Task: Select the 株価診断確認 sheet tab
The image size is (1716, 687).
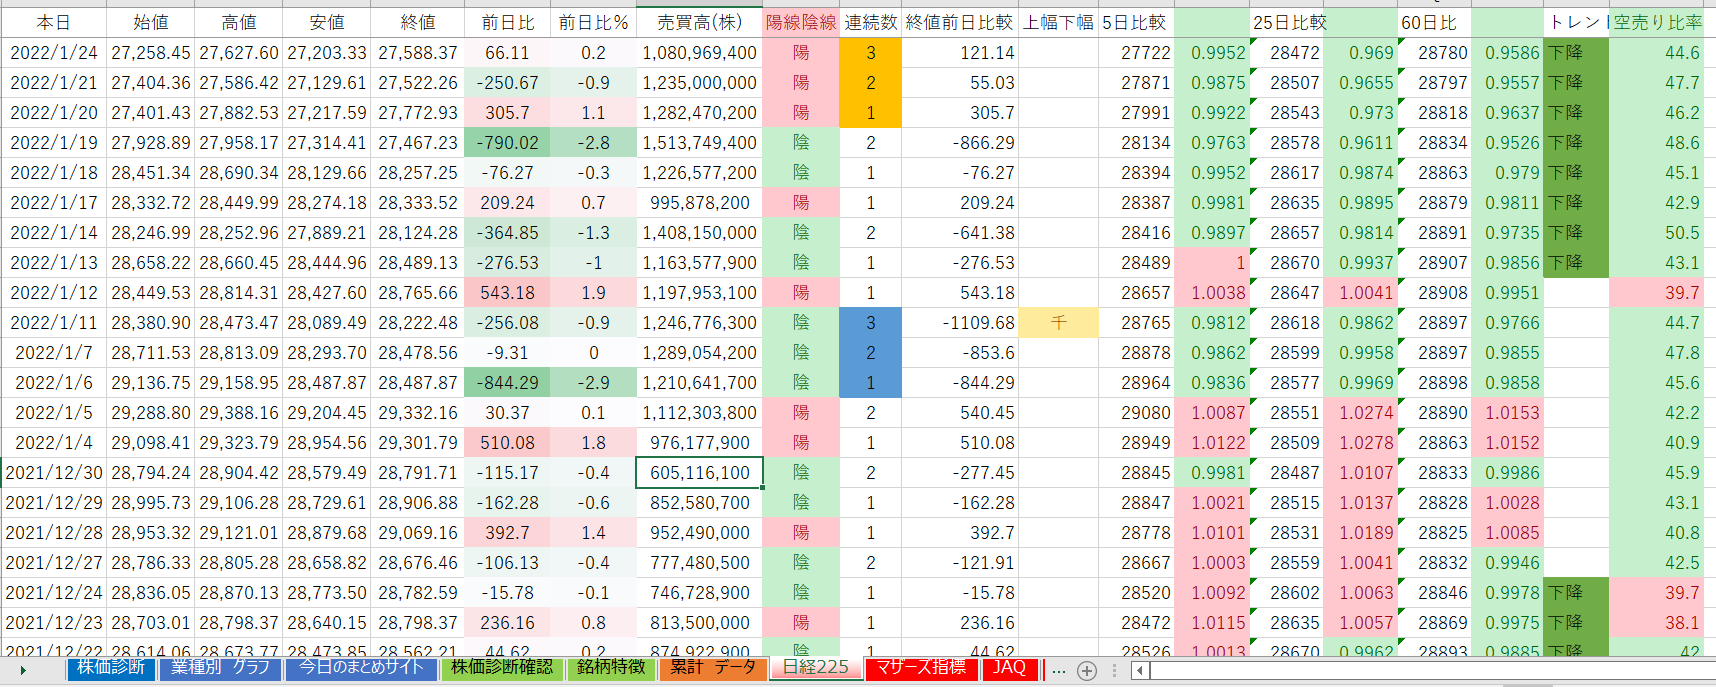Action: pyautogui.click(x=501, y=668)
